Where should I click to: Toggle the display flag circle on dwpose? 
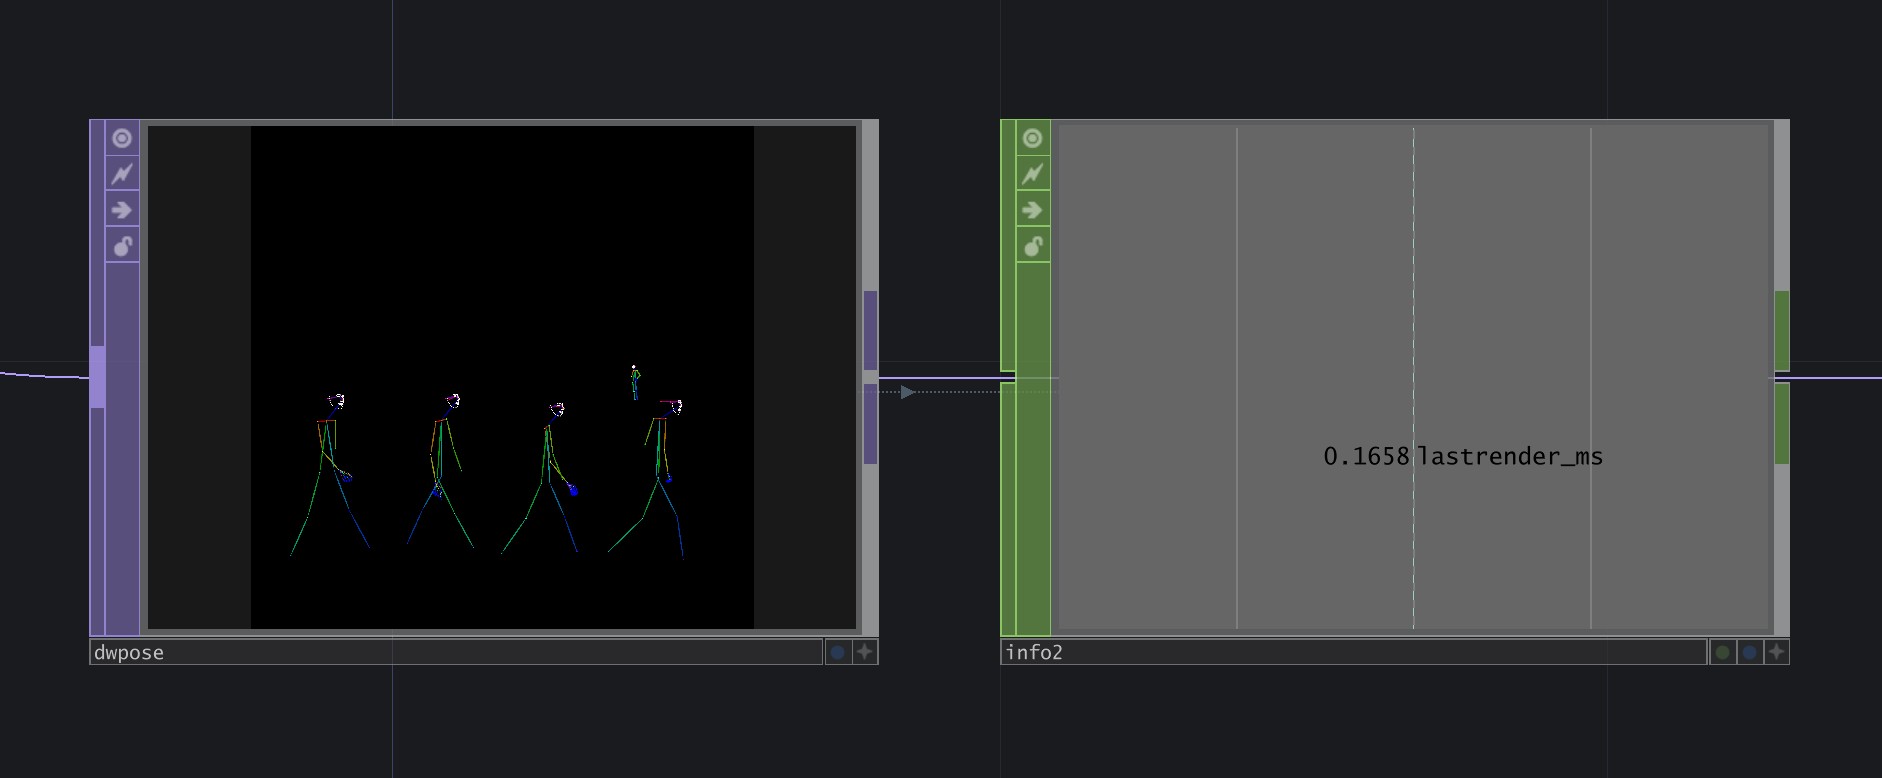click(122, 138)
